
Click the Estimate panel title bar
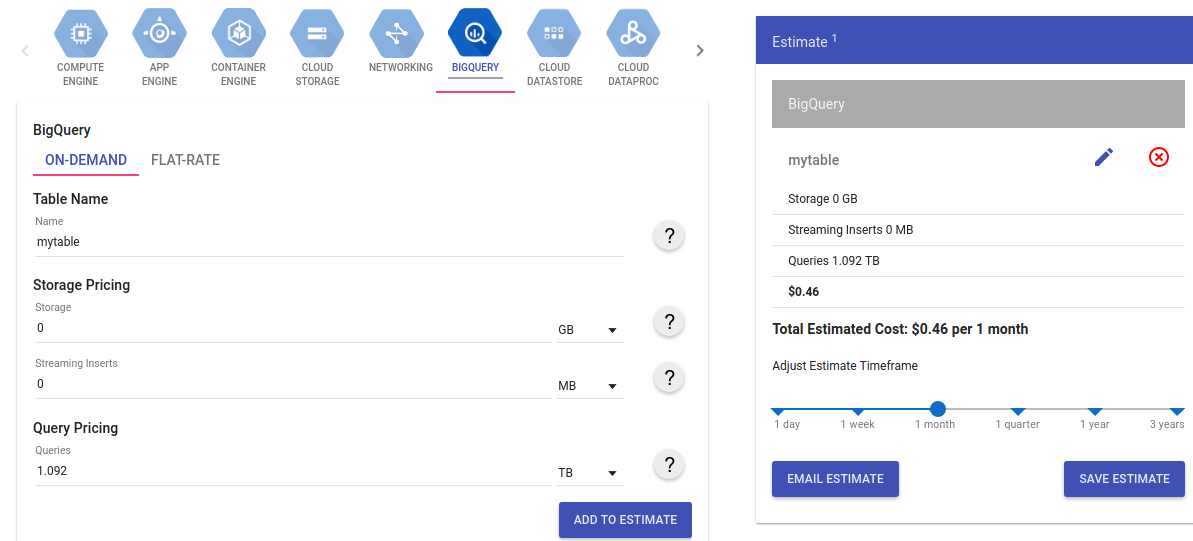[x=974, y=41]
